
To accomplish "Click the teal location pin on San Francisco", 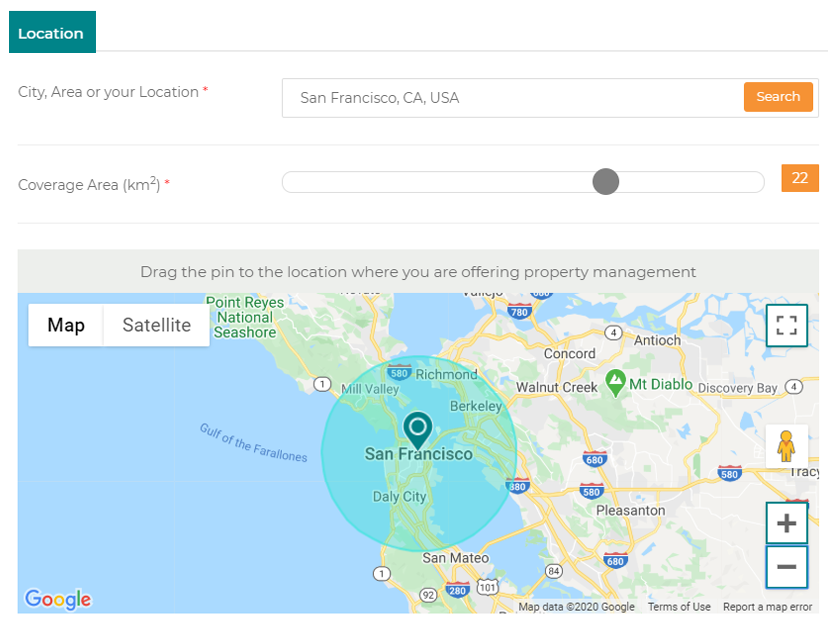I will (x=418, y=430).
